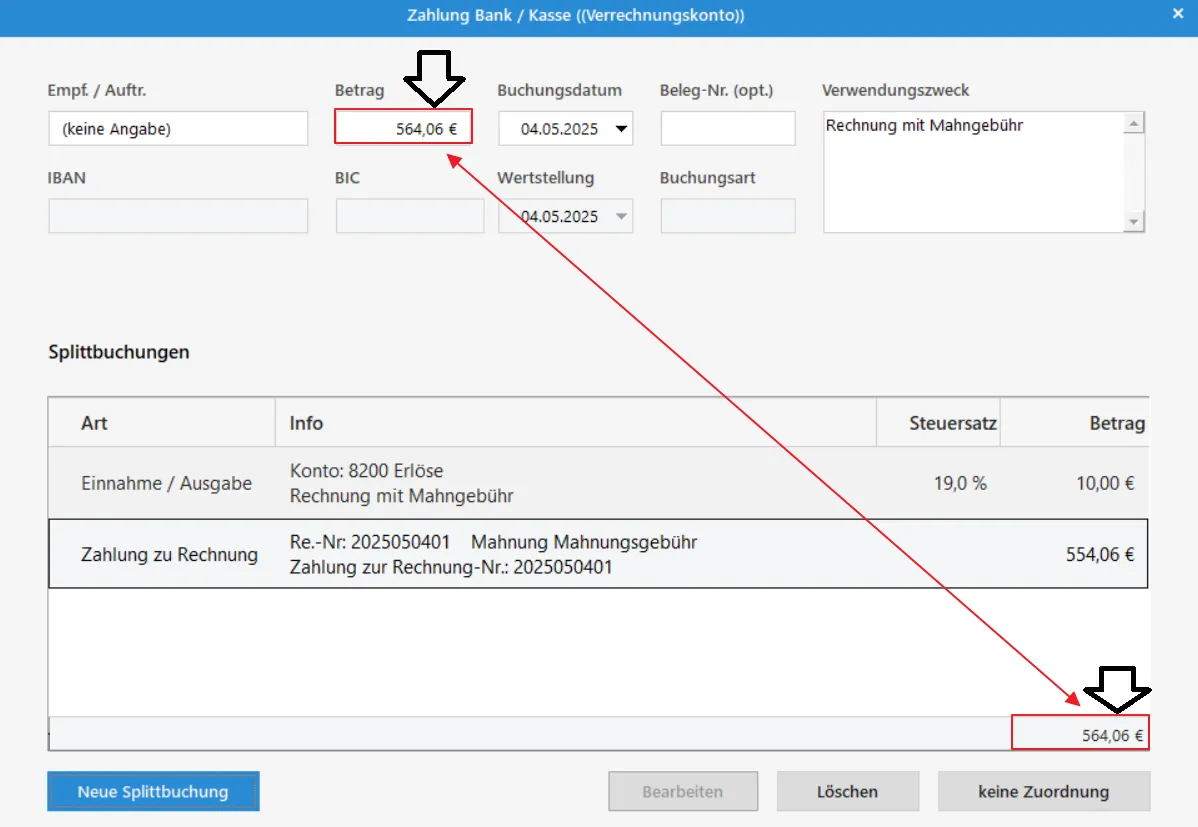This screenshot has height=827, width=1198.
Task: Open the Buchungsdatum date dropdown
Action: point(621,129)
